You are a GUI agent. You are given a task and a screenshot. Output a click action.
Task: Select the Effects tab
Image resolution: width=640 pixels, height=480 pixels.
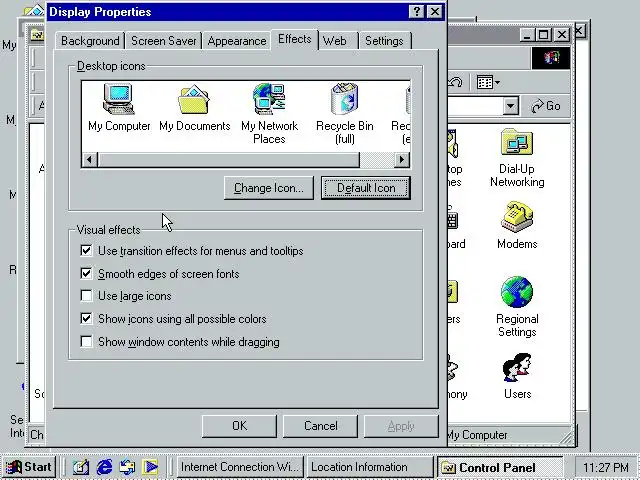tap(294, 39)
